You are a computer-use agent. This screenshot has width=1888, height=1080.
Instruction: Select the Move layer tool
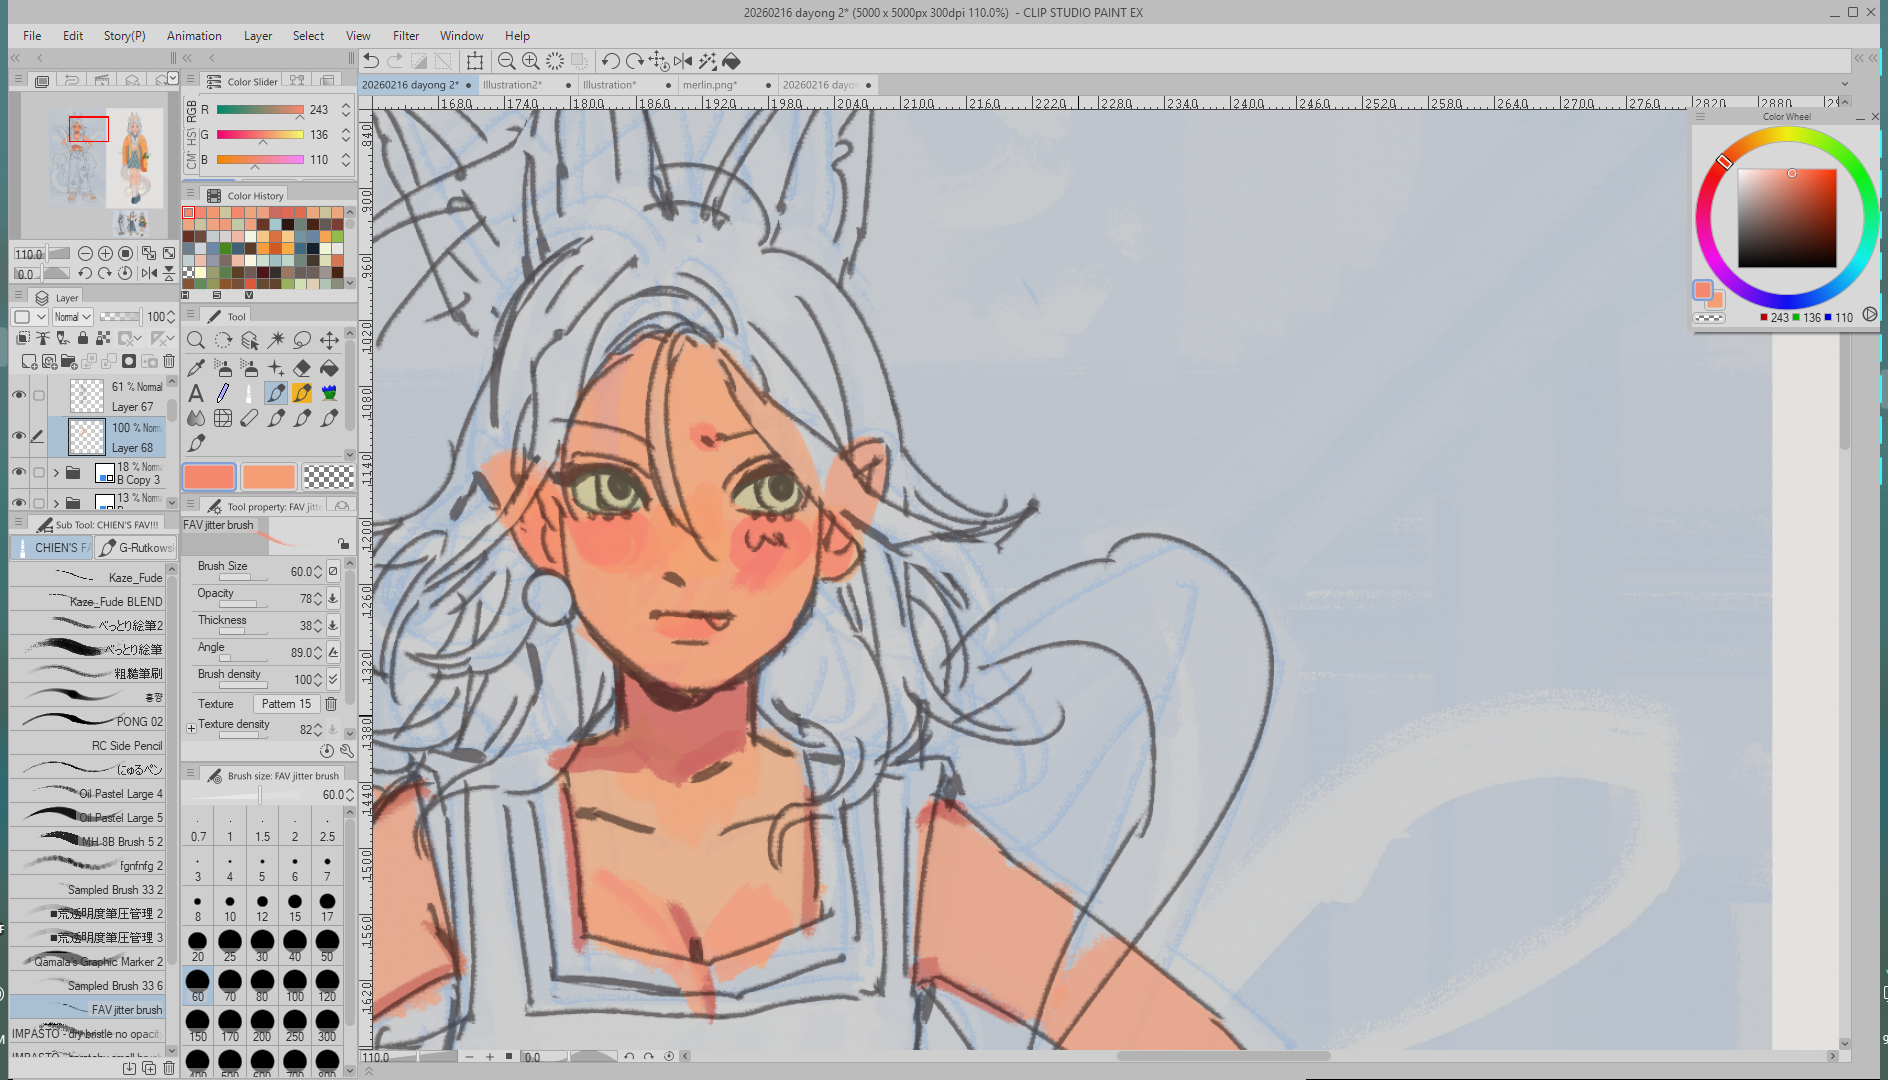(x=329, y=340)
